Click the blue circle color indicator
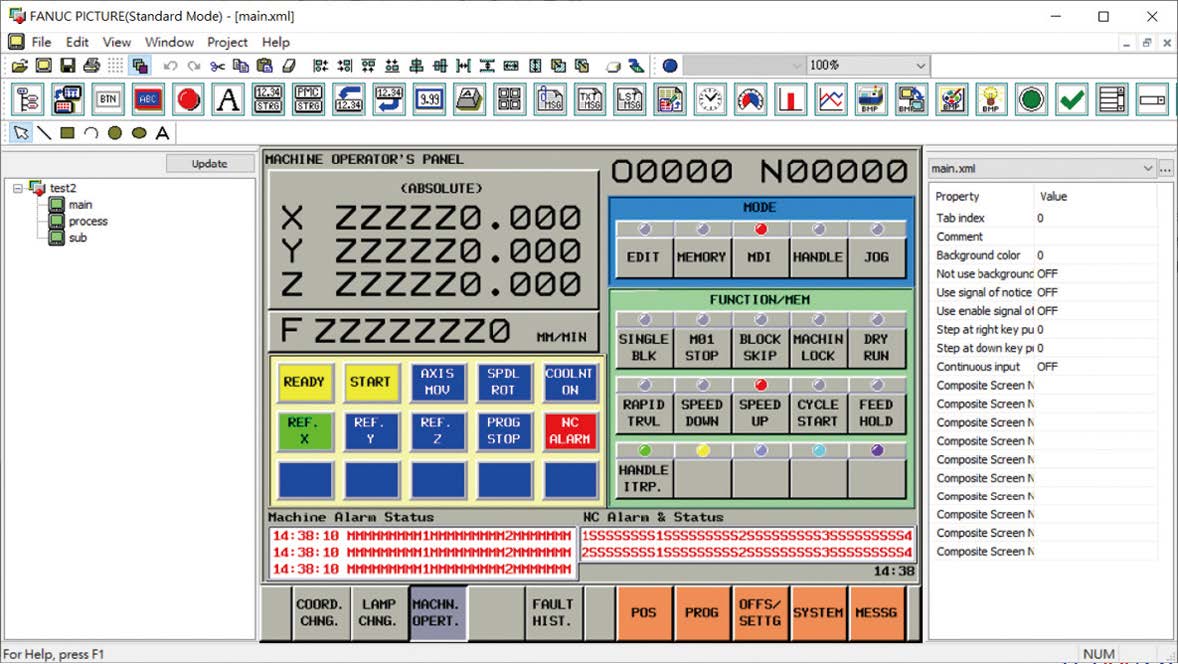The height and width of the screenshot is (664, 1178). click(669, 66)
